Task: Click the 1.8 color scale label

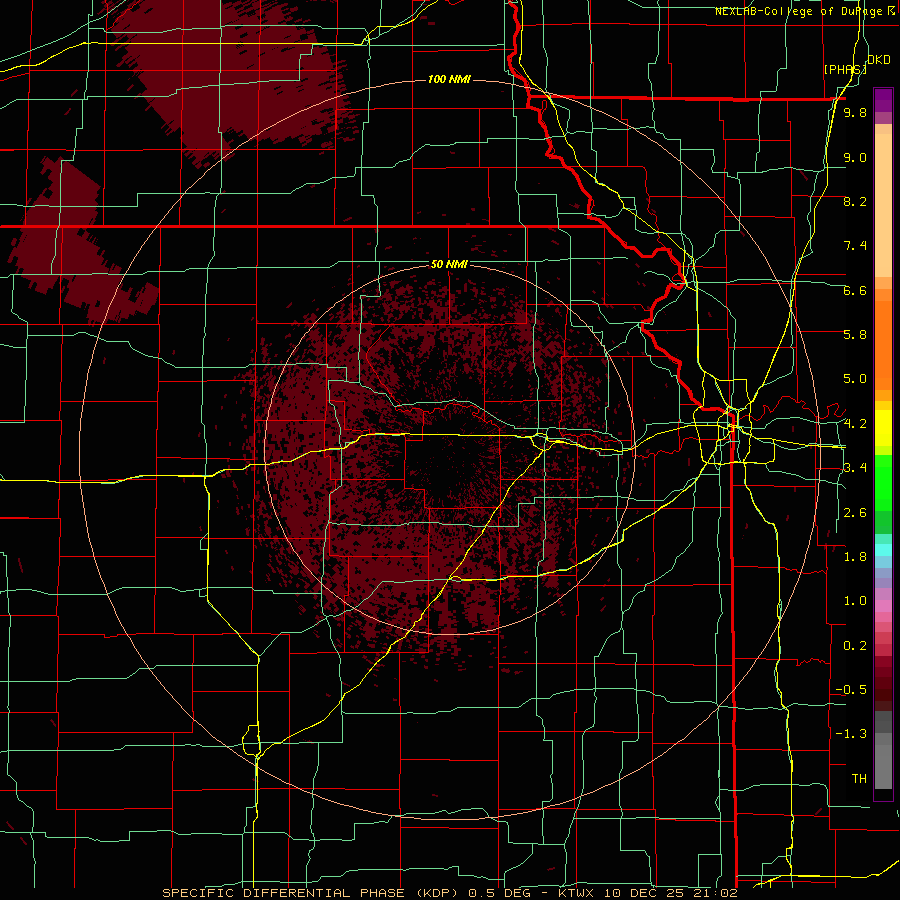Action: pyautogui.click(x=855, y=557)
